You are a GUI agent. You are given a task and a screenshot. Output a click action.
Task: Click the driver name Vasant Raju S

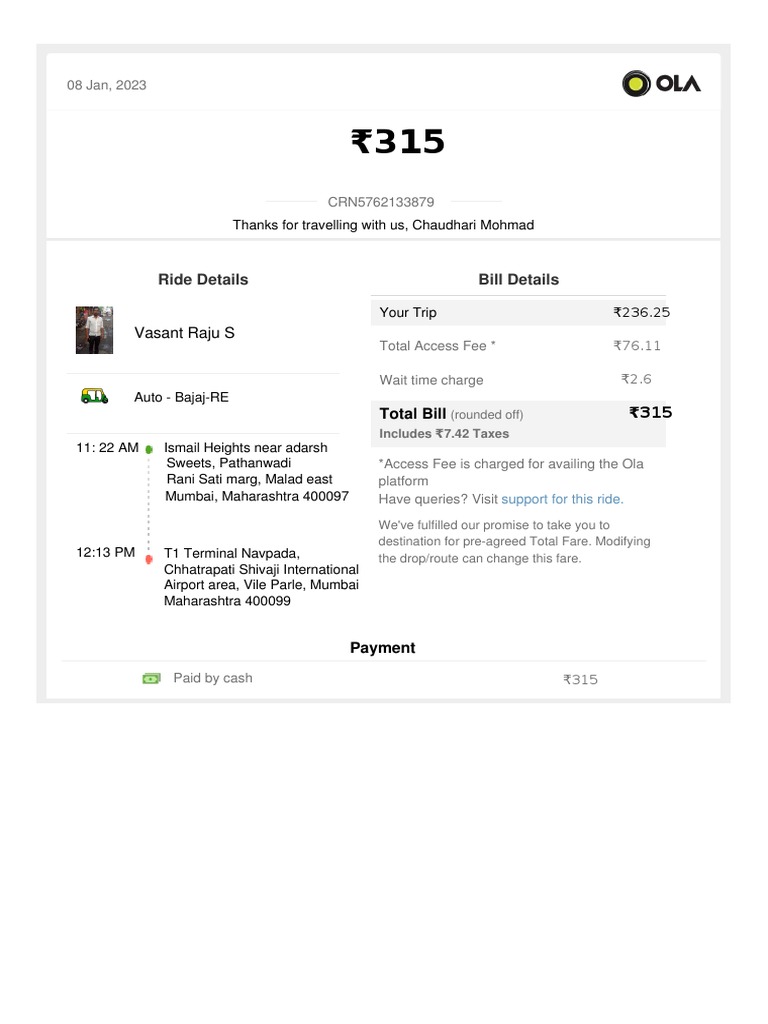[x=185, y=333]
